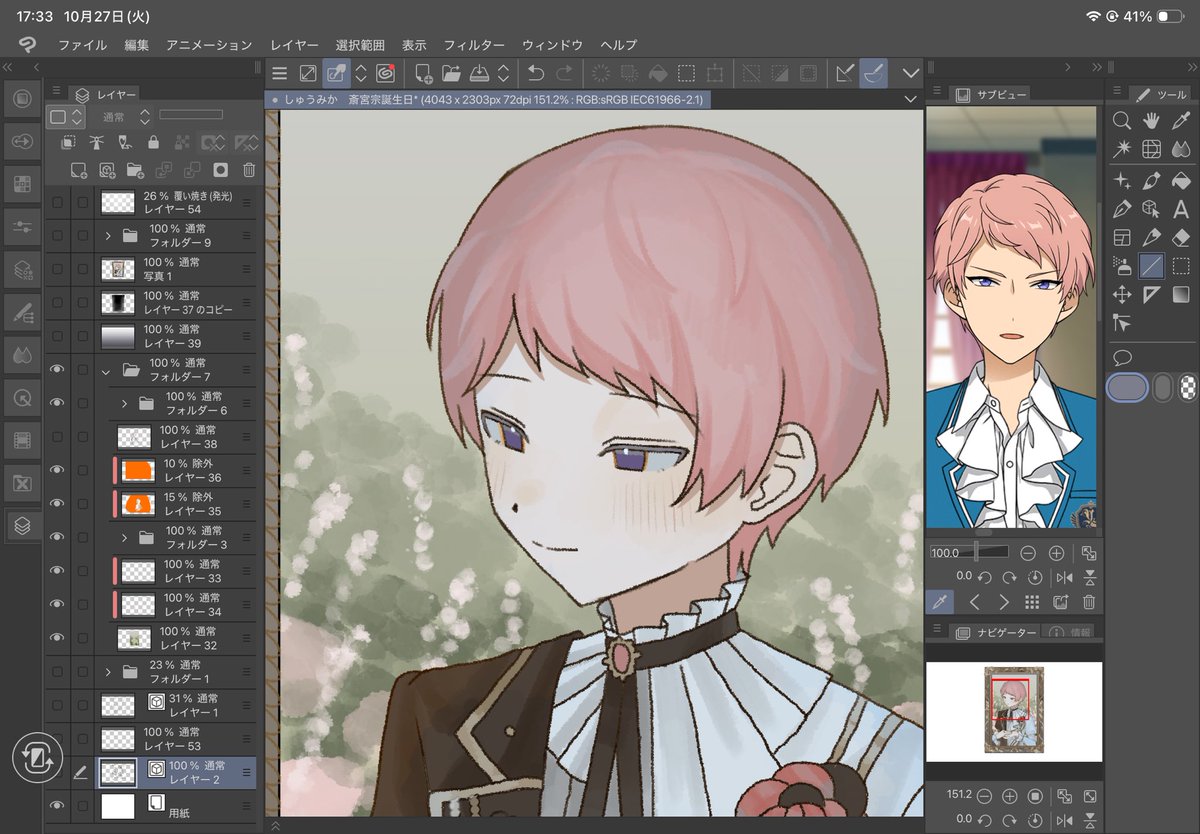Expand the フォルダー 1 folder
Screen dimensions: 1200x834
107,671
